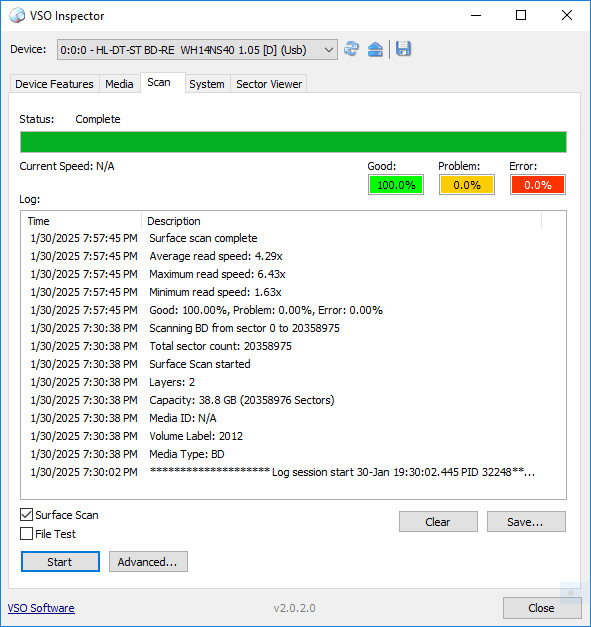Click the eject disc icon

click(x=375, y=49)
